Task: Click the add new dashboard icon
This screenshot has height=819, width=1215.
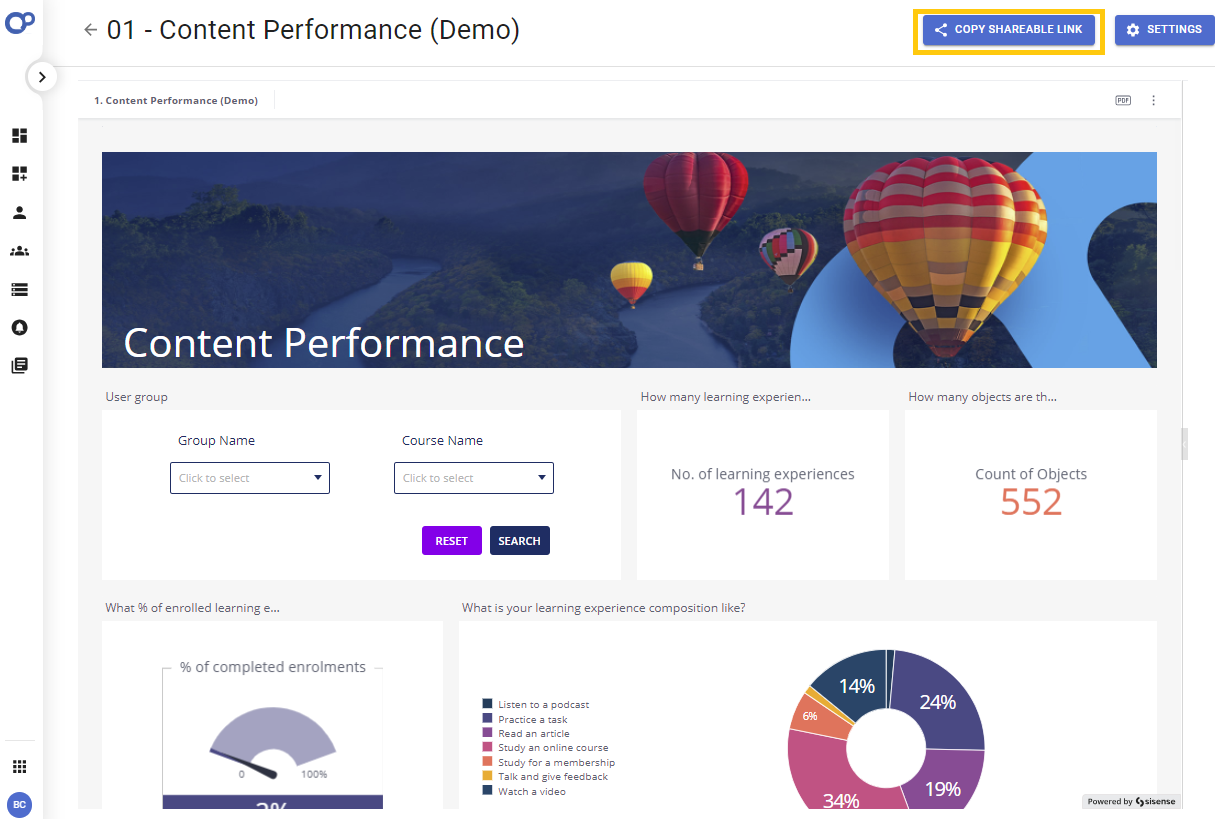Action: coord(20,173)
